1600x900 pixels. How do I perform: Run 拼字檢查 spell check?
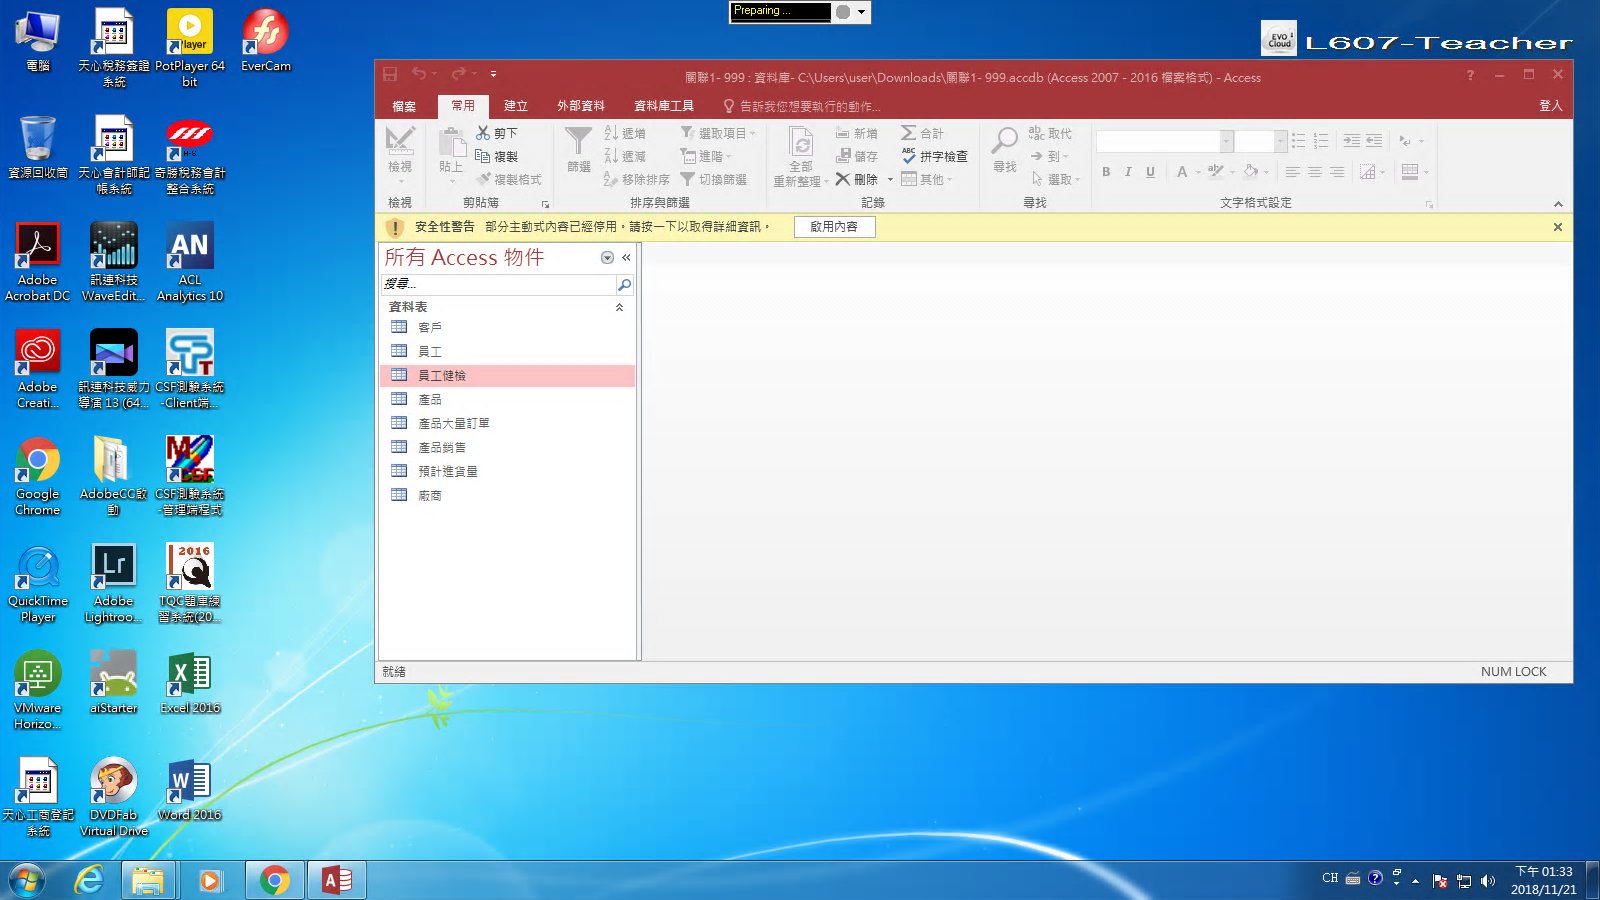click(x=934, y=156)
